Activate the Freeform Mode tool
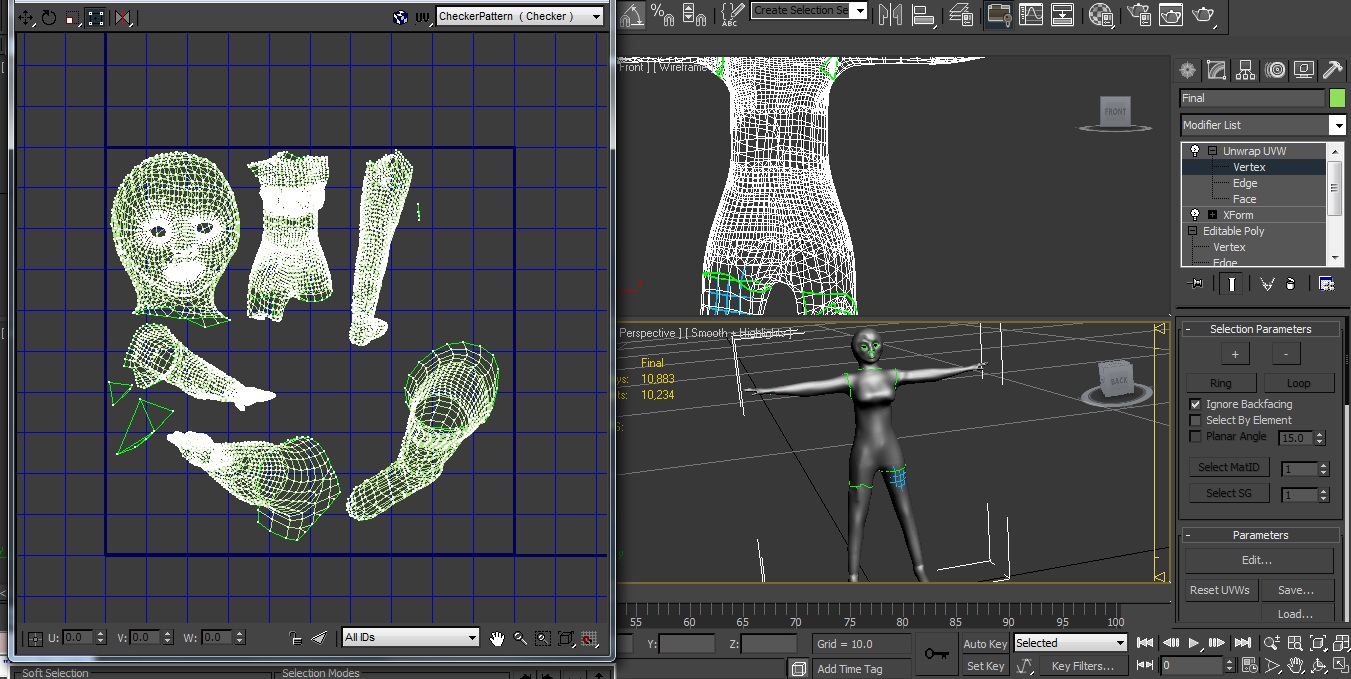This screenshot has width=1351, height=679. click(96, 17)
